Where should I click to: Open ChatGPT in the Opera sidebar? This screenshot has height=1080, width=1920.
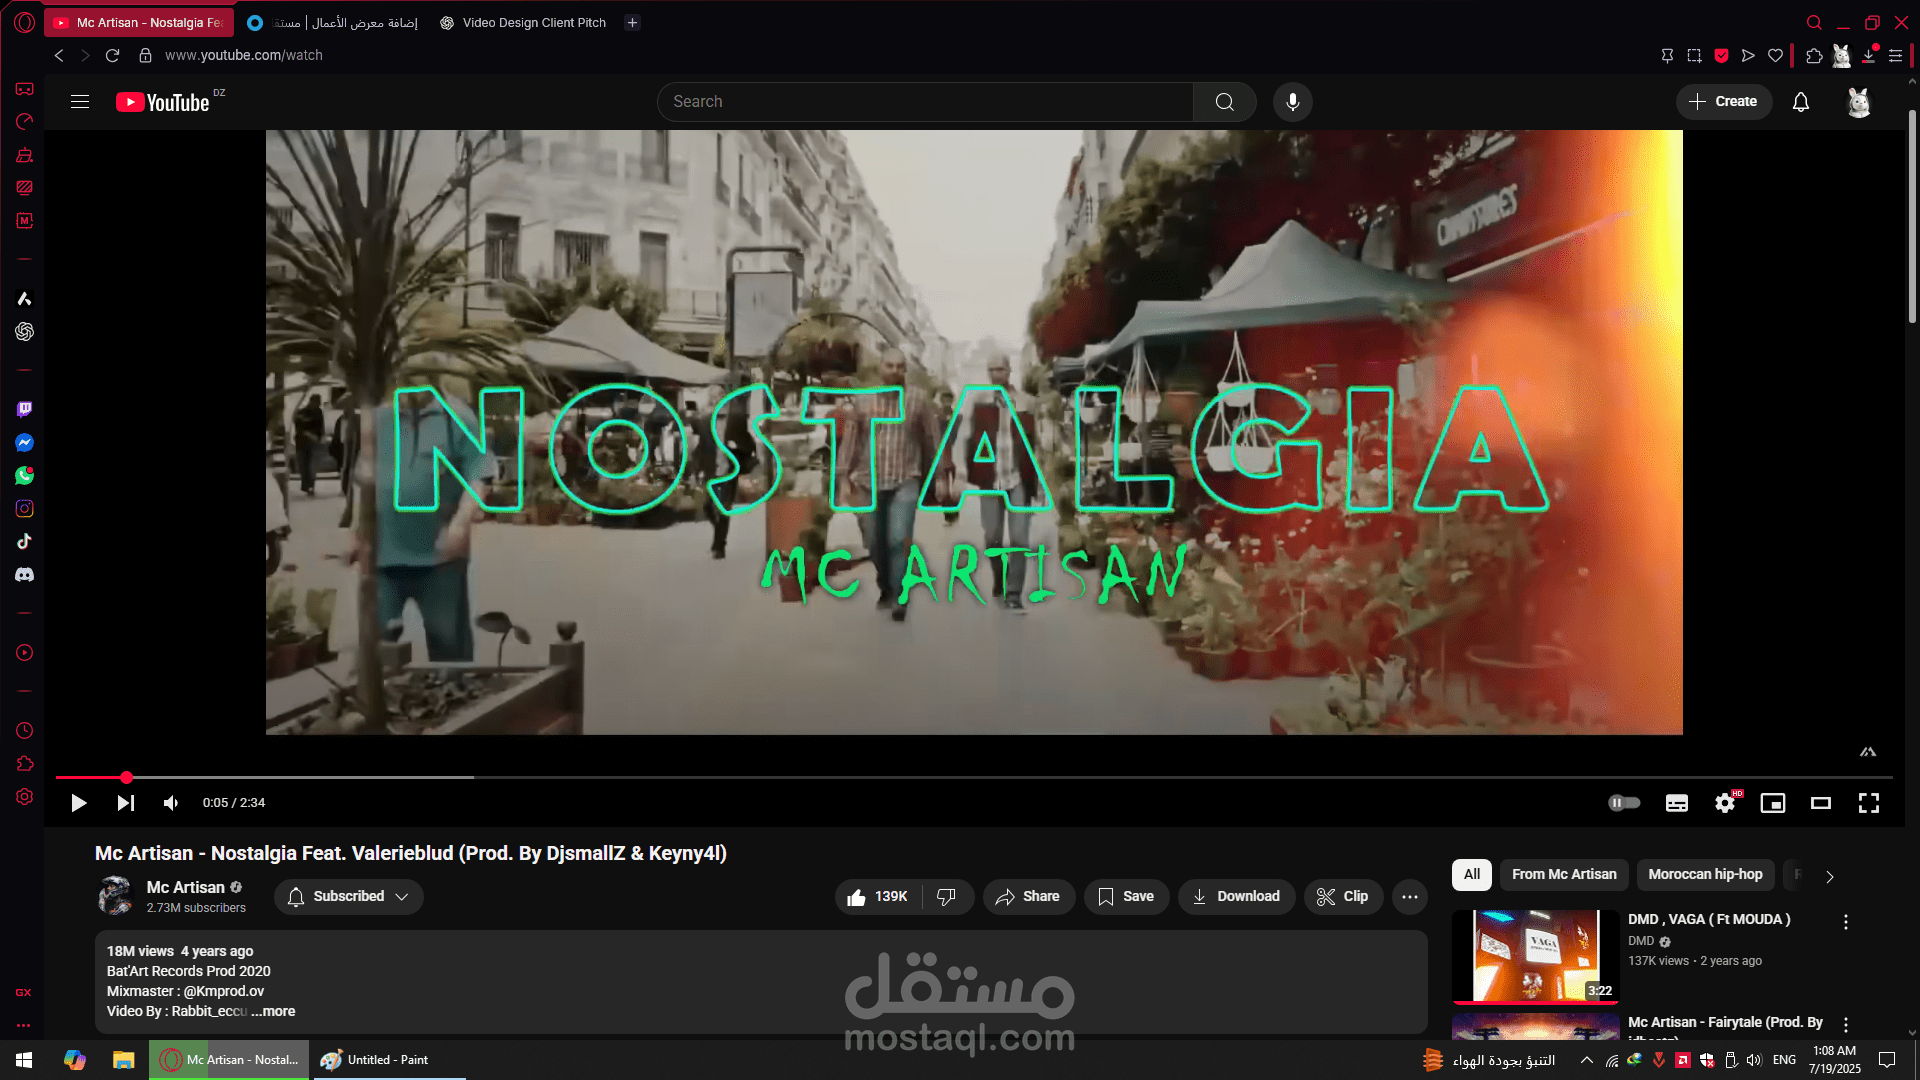(24, 332)
